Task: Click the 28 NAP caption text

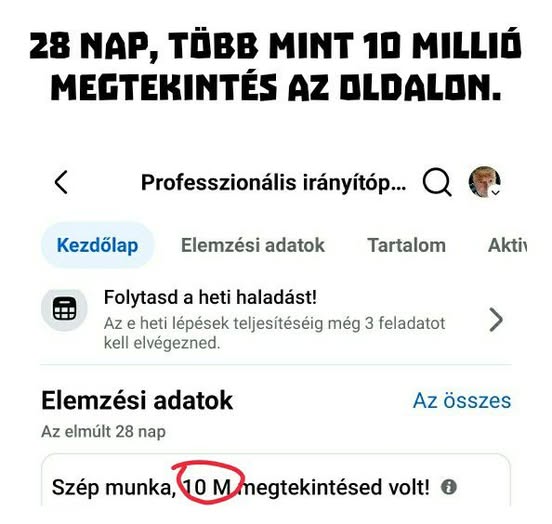Action: coord(91,47)
